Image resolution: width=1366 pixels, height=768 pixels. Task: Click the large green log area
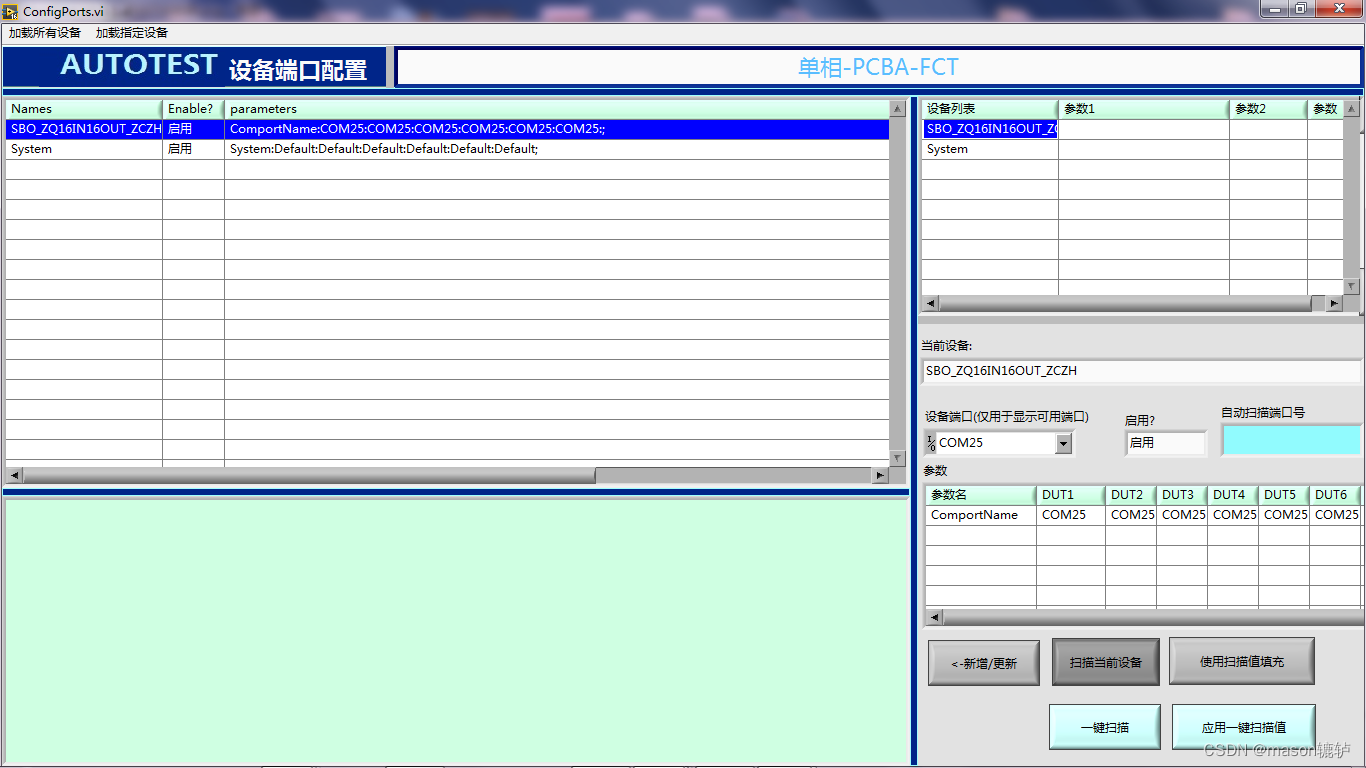456,630
